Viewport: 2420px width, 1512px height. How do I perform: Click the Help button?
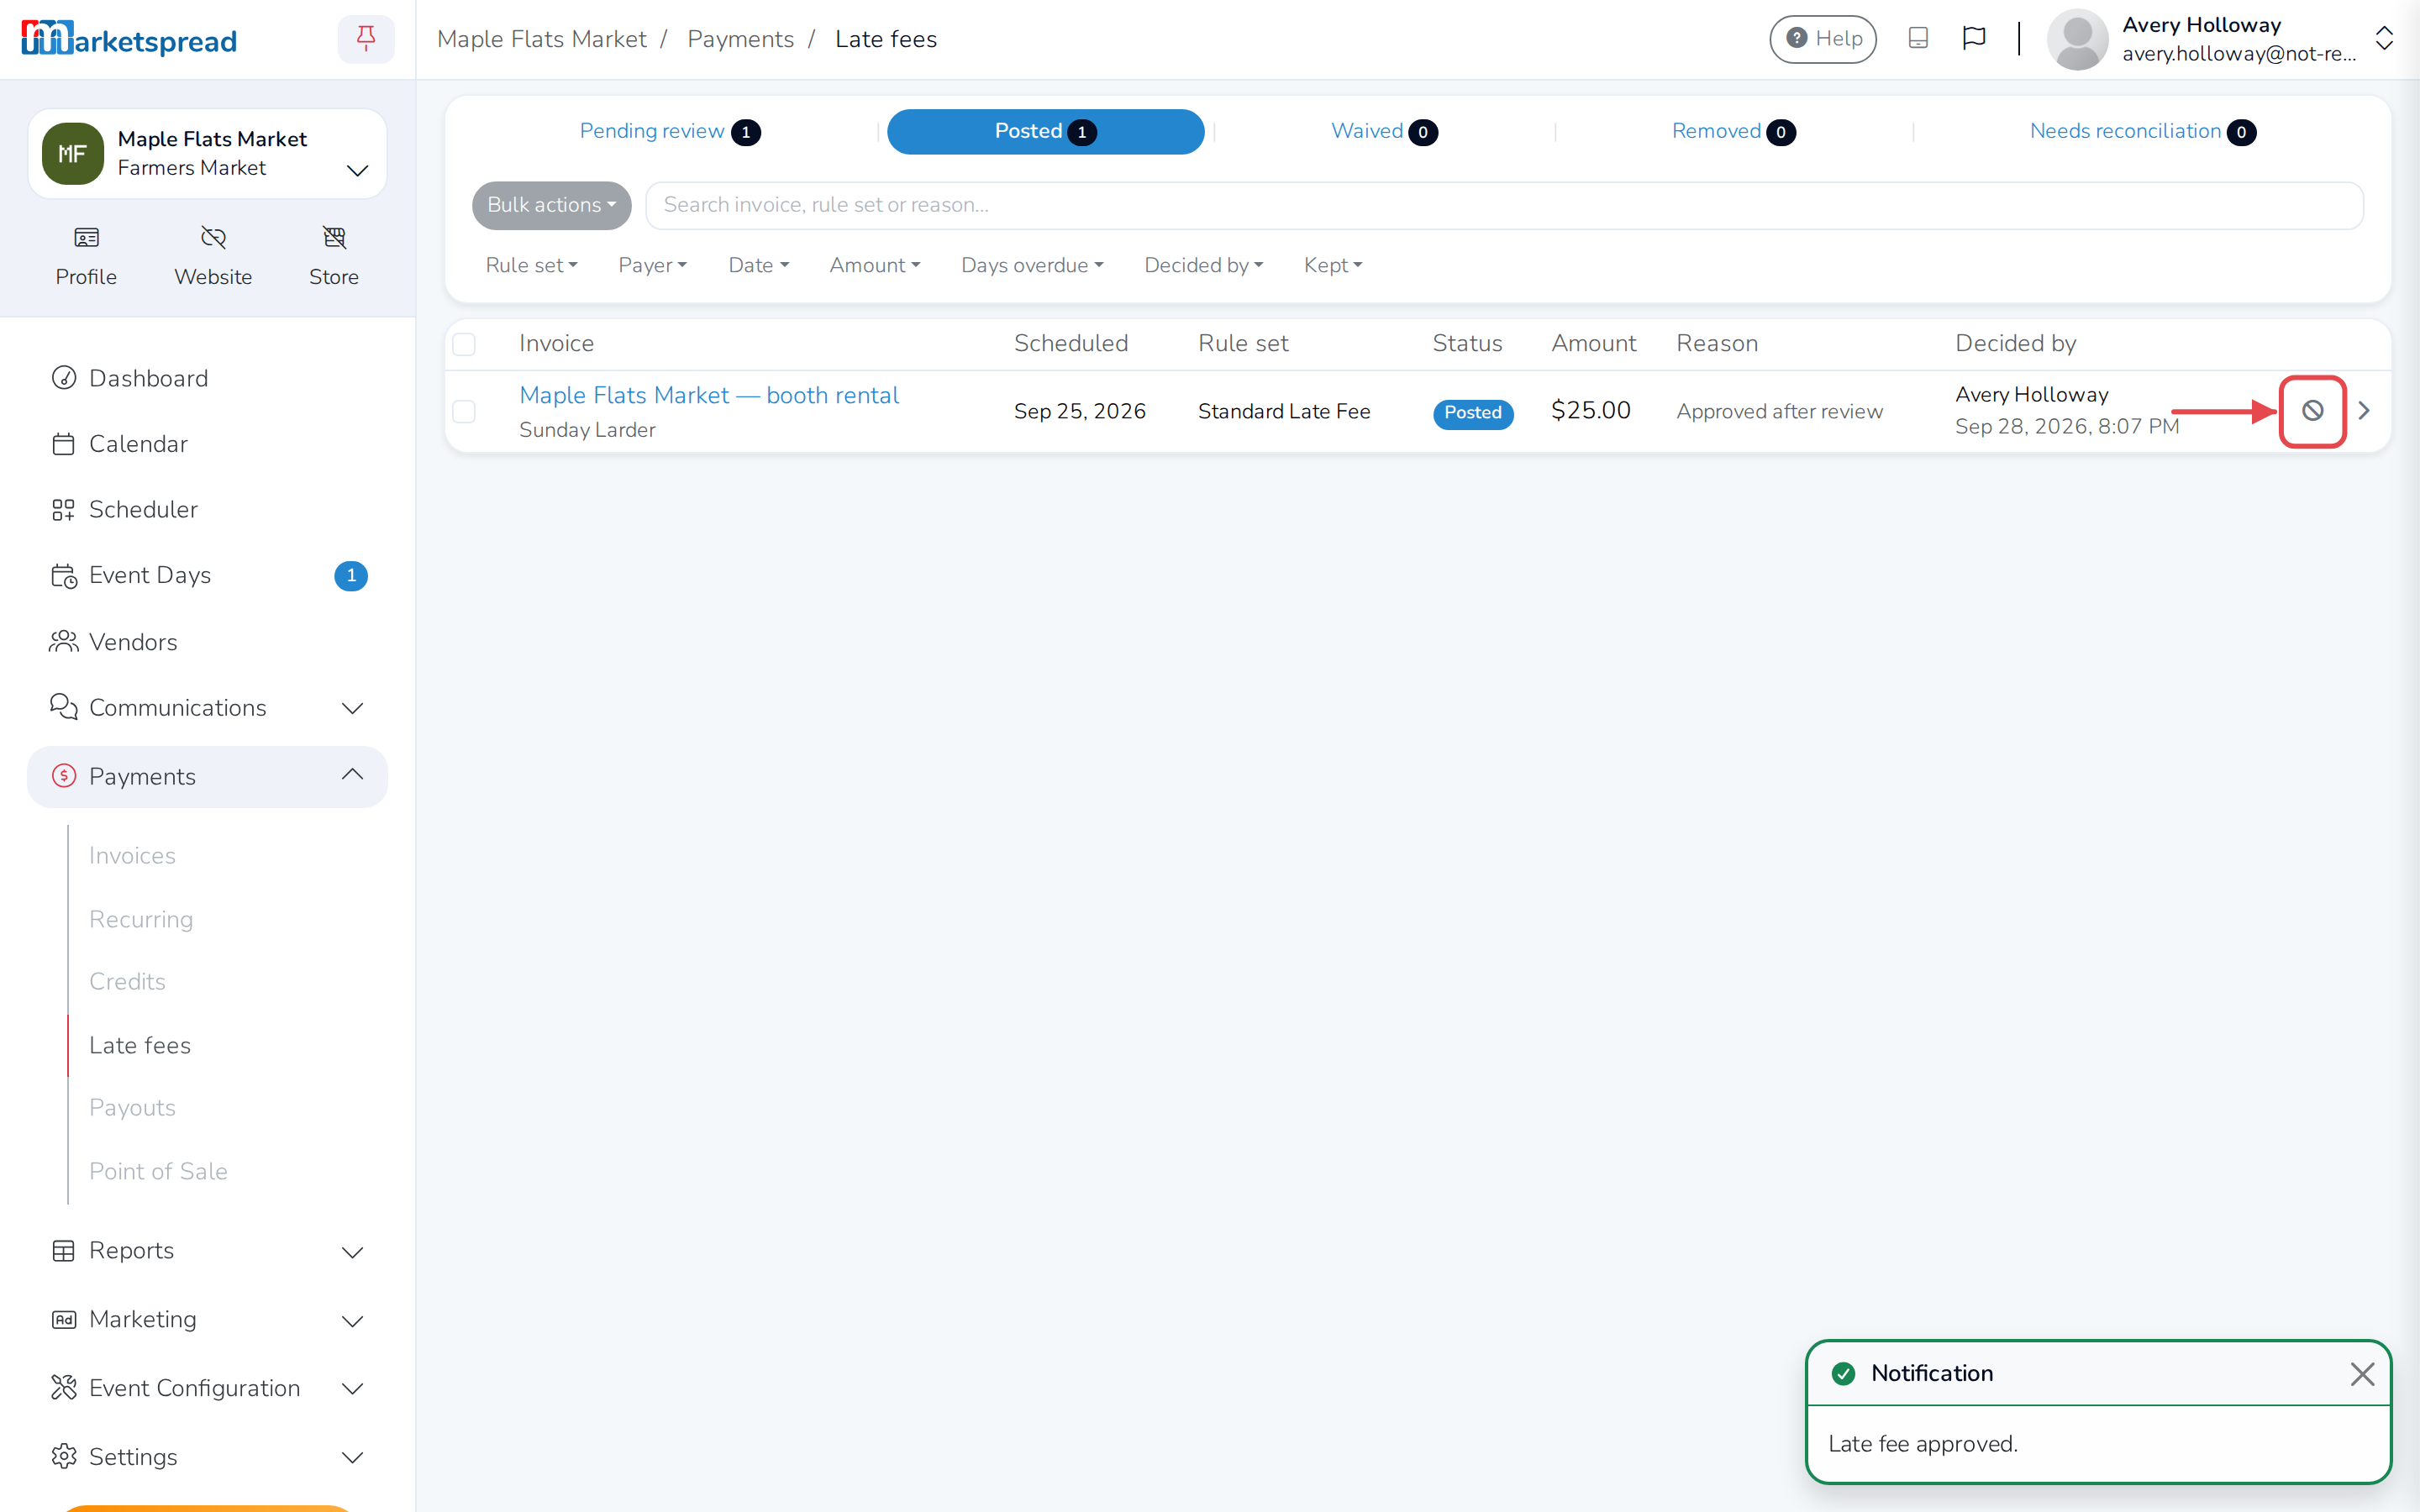pos(1823,39)
